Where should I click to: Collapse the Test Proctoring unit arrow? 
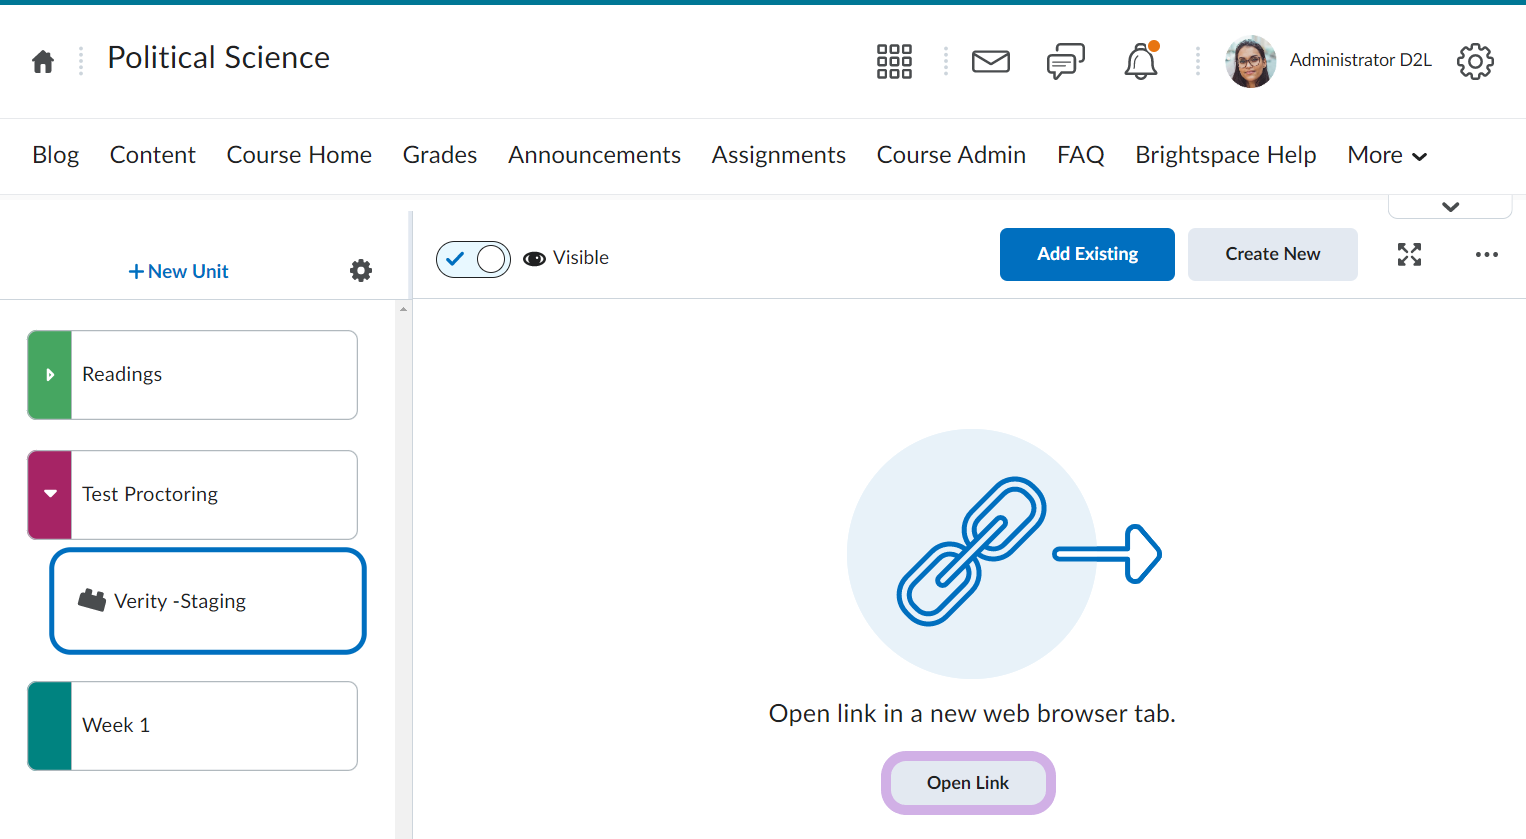click(x=50, y=495)
